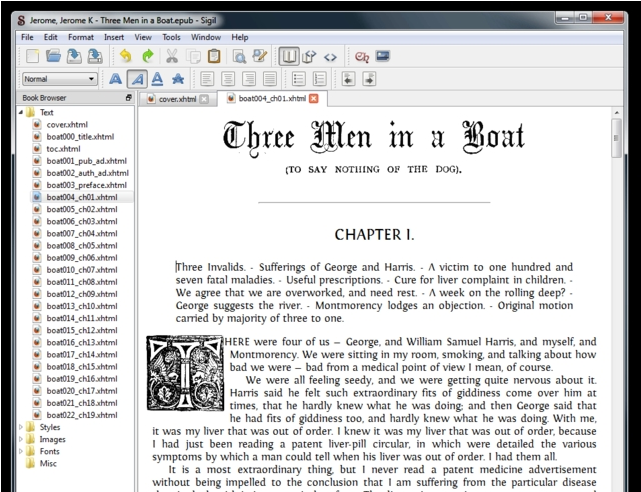641x492 pixels.
Task: Toggle bold formatting
Action: click(x=116, y=79)
